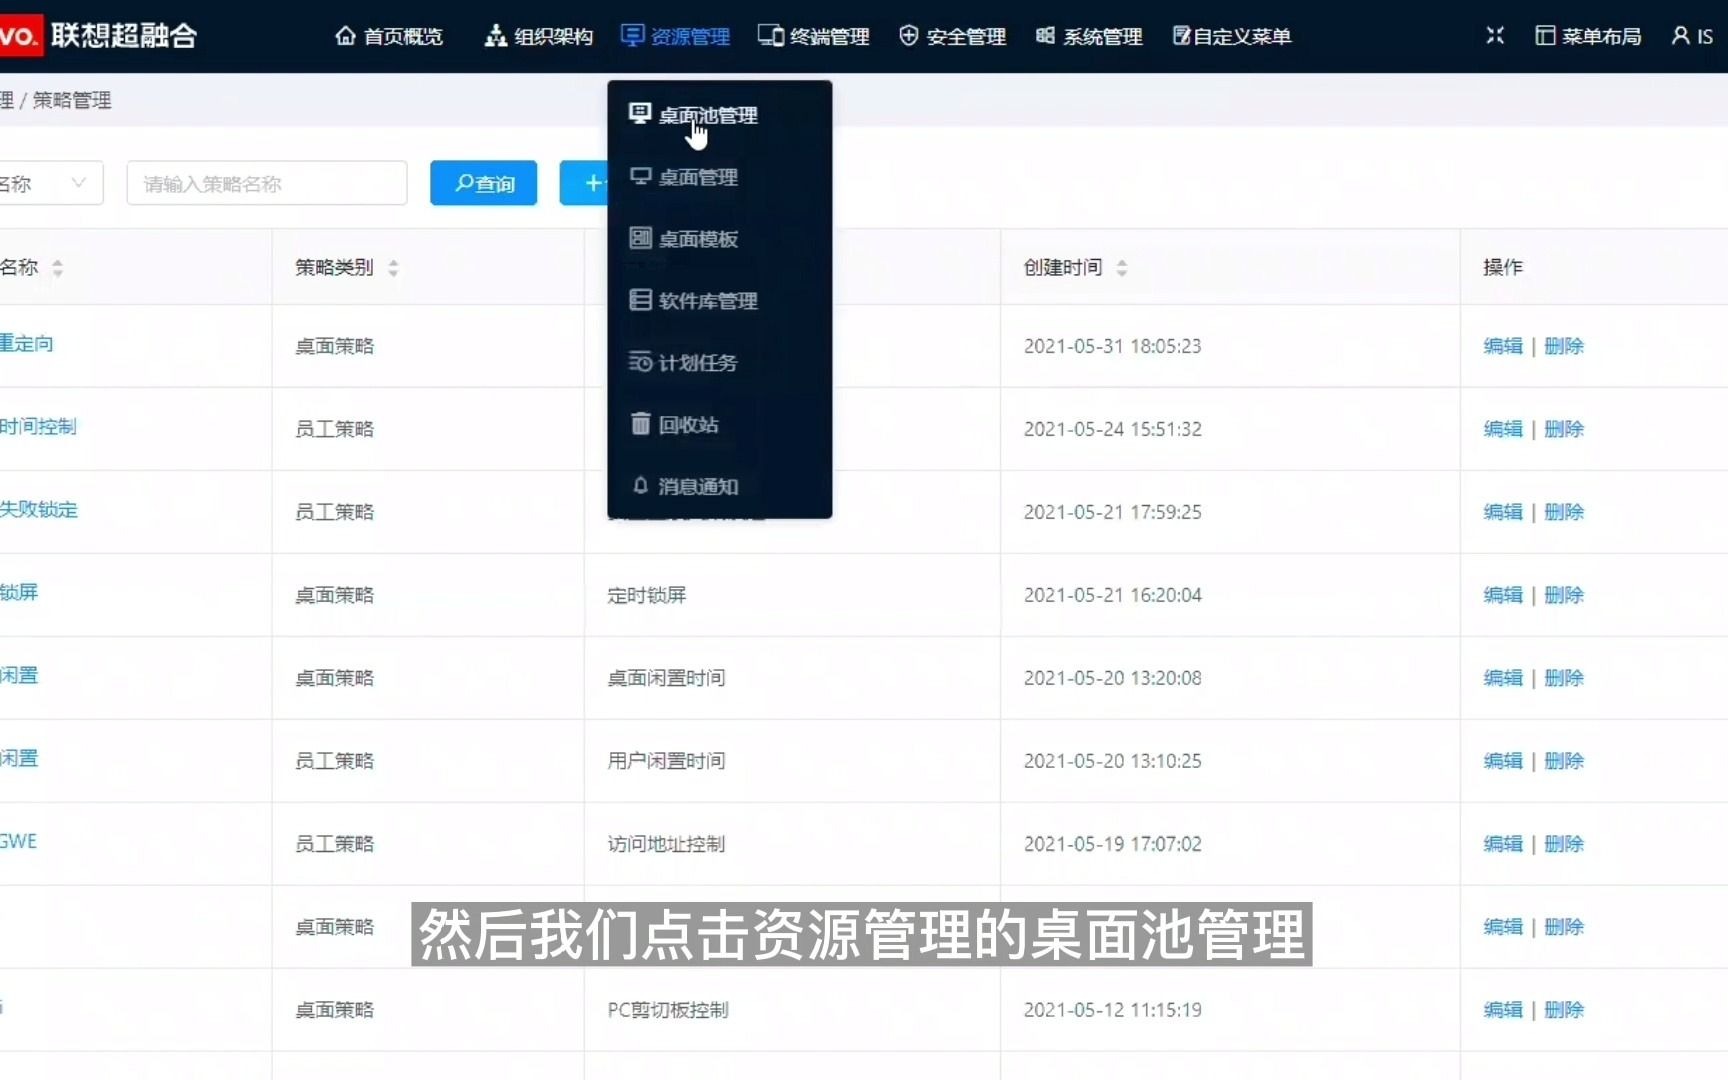Screen dimensions: 1728x1080
Task: Click 删除 in the 用户闲置时间 row
Action: (1564, 761)
